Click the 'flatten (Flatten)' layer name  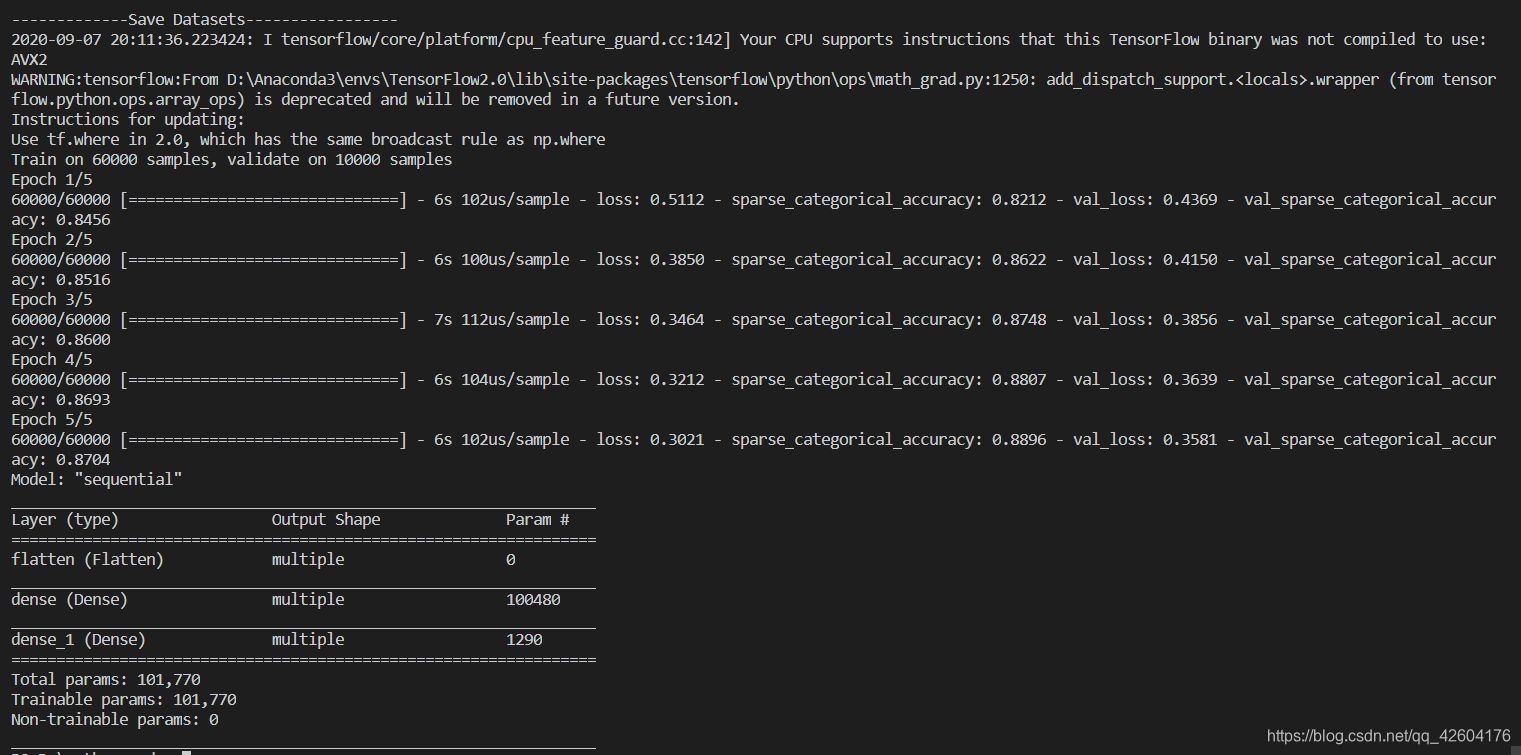tap(88, 560)
